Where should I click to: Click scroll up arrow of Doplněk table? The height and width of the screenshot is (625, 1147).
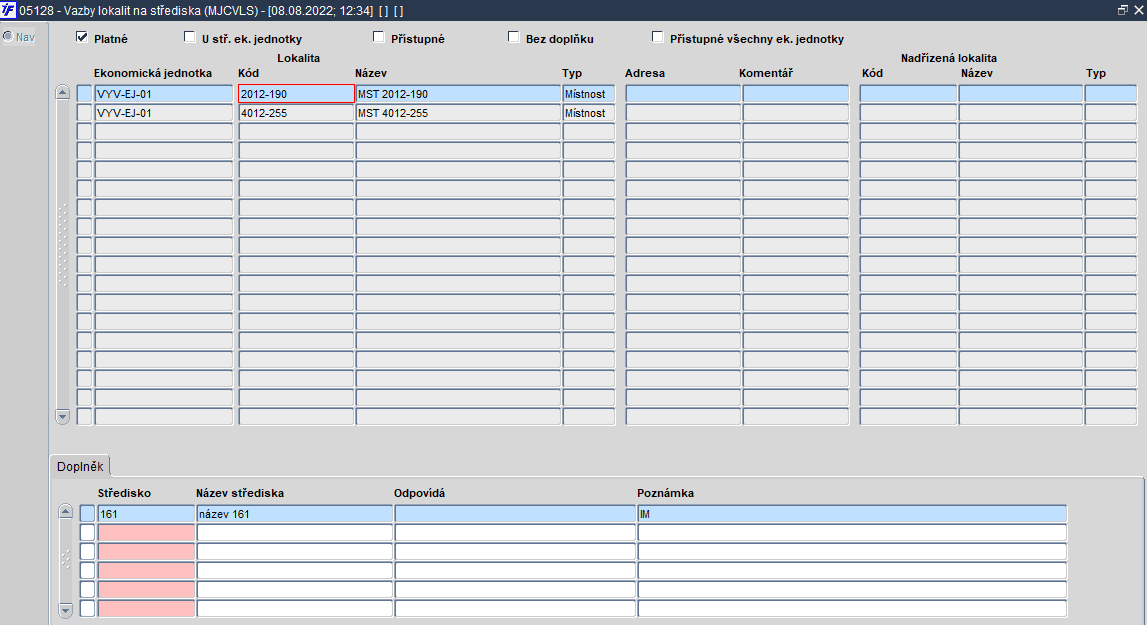(x=65, y=512)
